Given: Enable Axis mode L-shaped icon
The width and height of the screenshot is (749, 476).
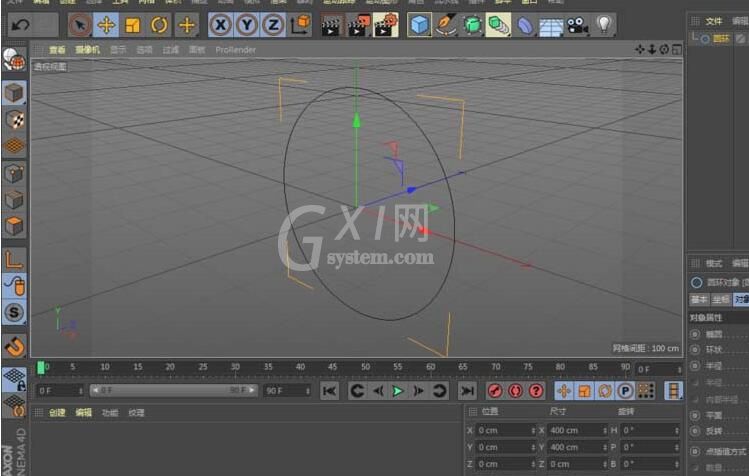Looking at the screenshot, I should (14, 260).
